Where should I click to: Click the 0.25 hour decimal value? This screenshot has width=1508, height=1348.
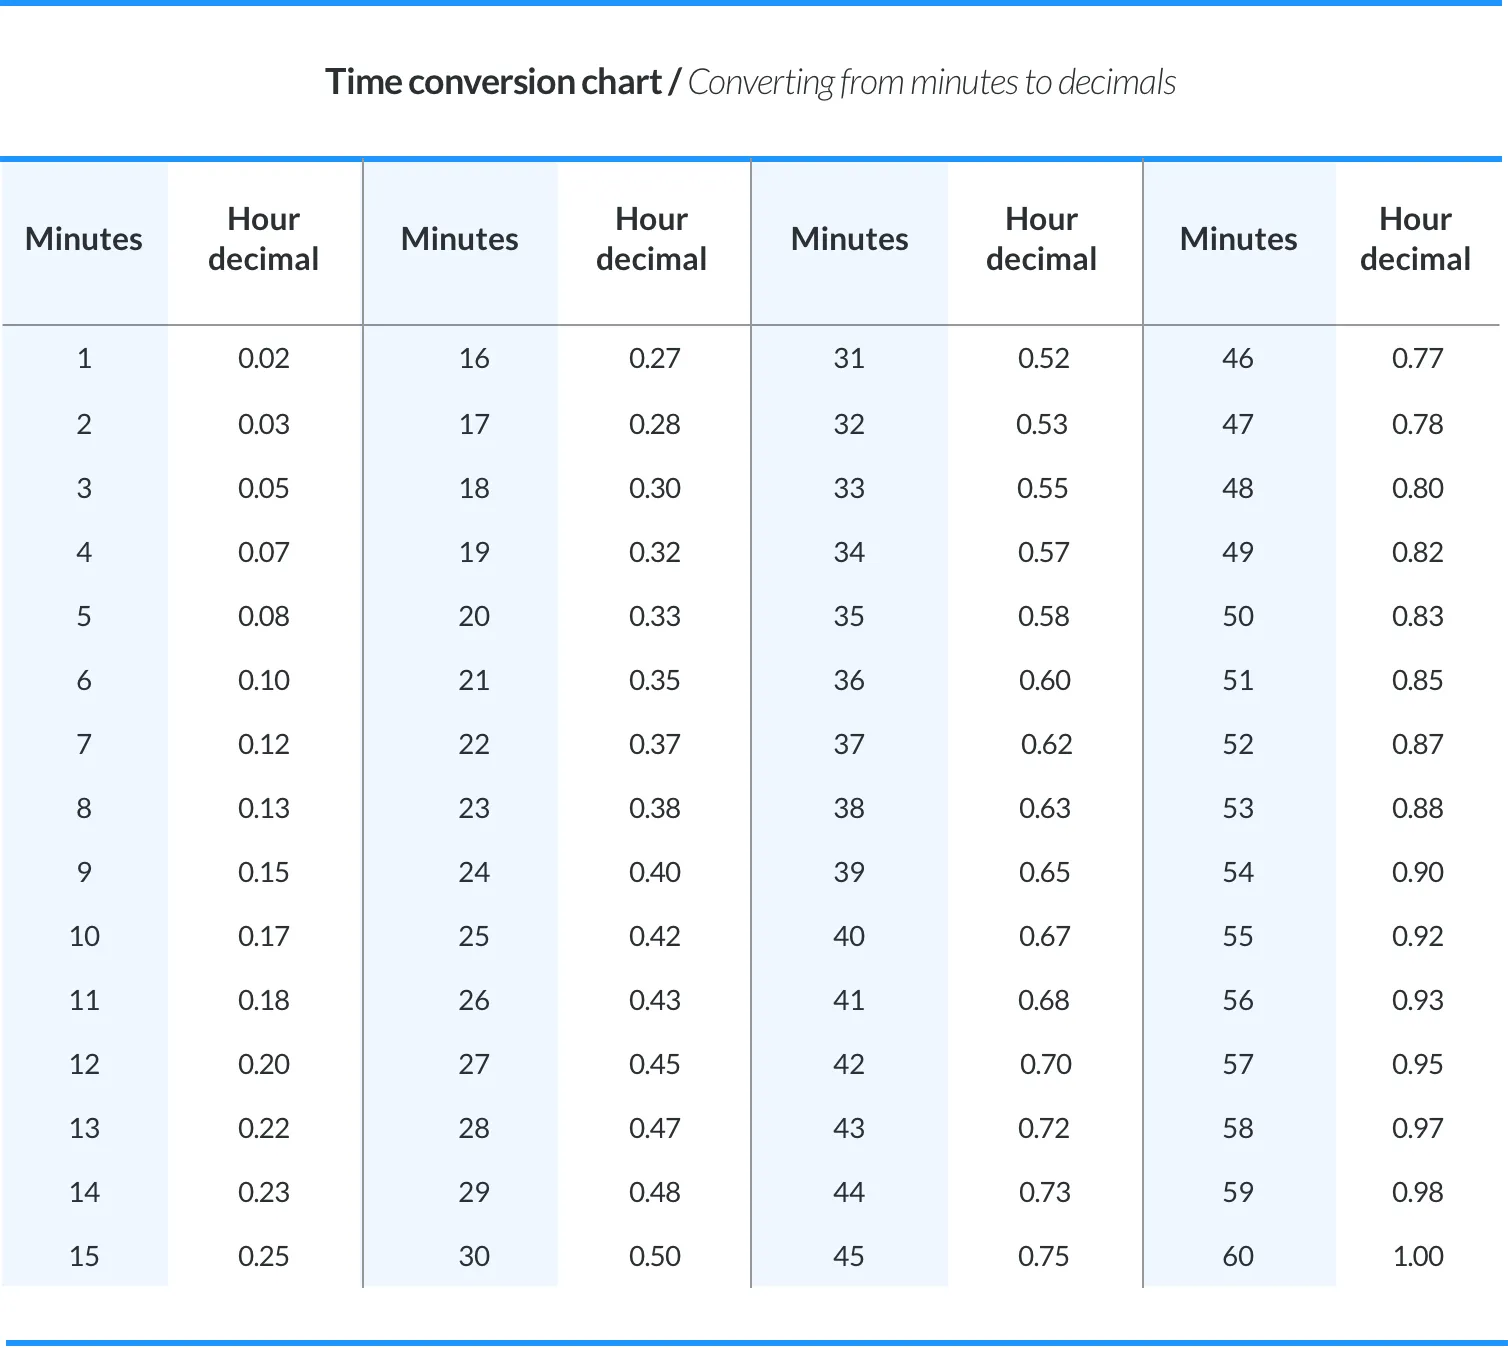pyautogui.click(x=264, y=1256)
